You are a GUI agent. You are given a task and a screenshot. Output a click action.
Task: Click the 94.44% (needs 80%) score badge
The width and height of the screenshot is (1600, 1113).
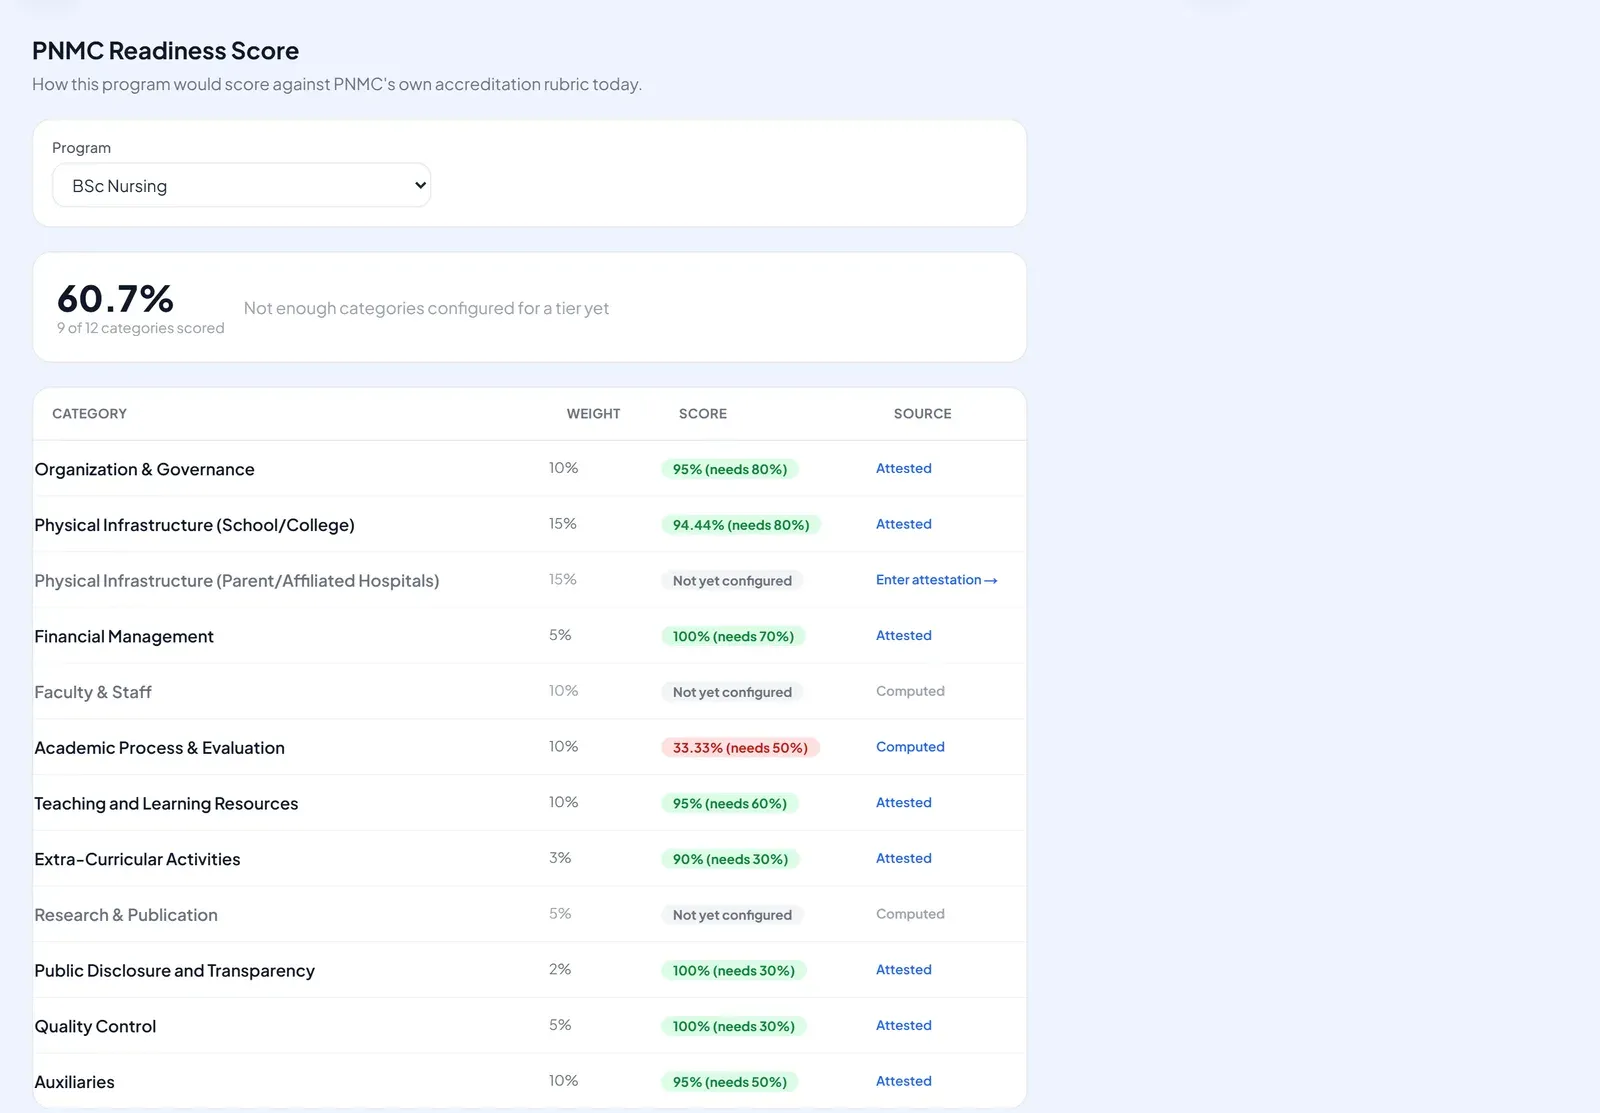(741, 525)
